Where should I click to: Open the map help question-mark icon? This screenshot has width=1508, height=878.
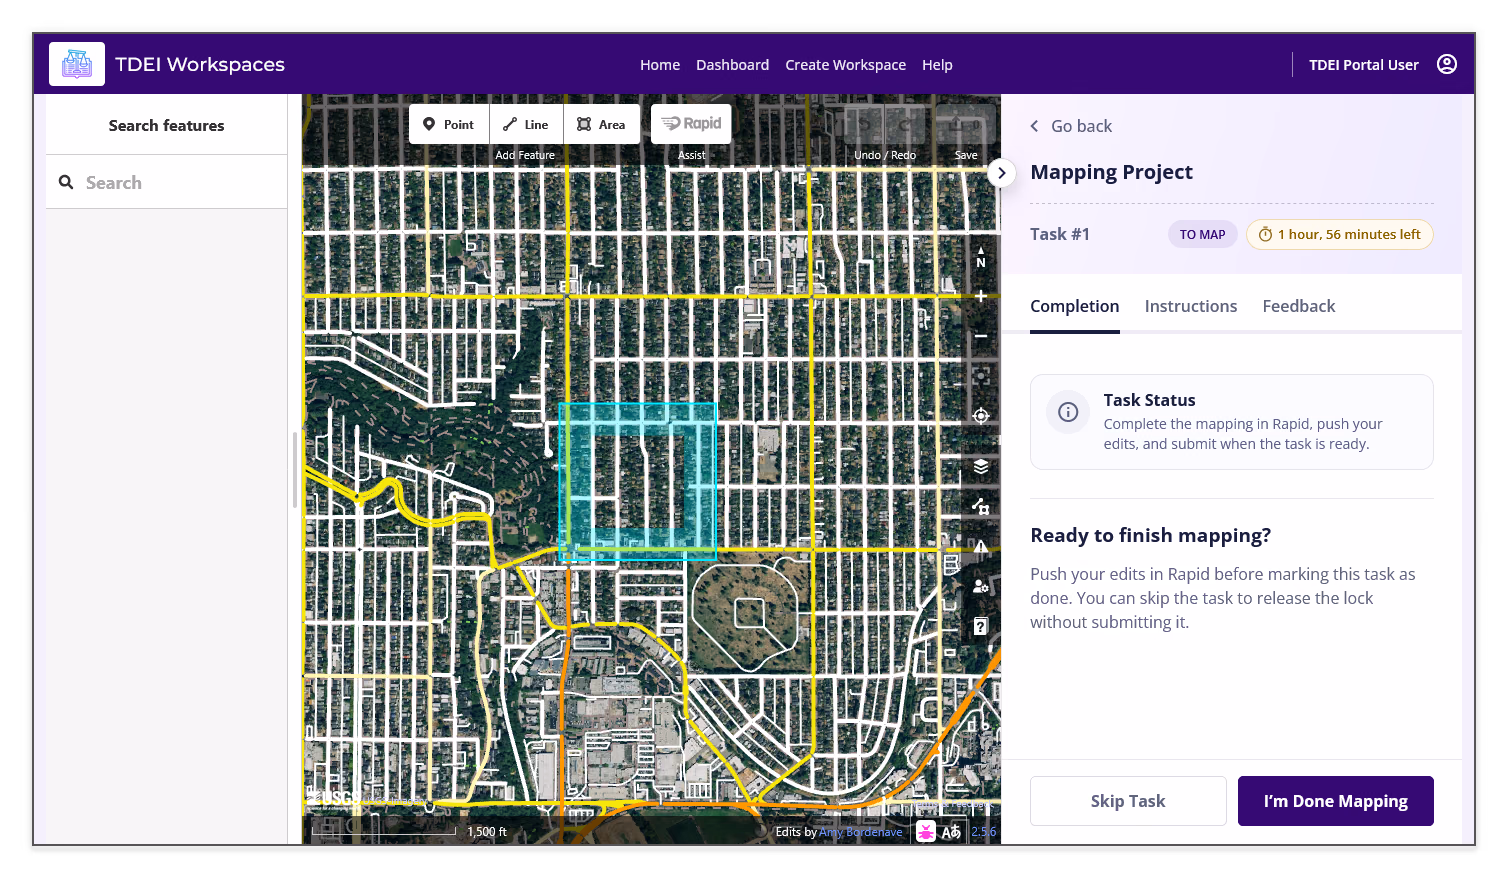pyautogui.click(x=981, y=626)
